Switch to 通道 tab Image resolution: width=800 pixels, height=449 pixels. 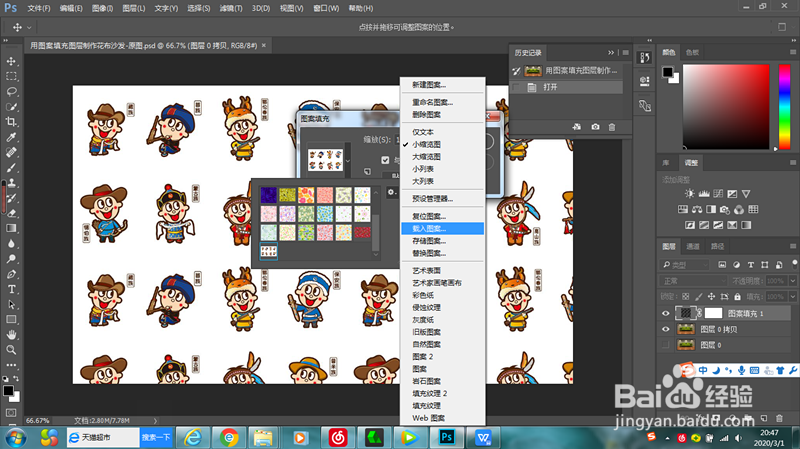693,246
